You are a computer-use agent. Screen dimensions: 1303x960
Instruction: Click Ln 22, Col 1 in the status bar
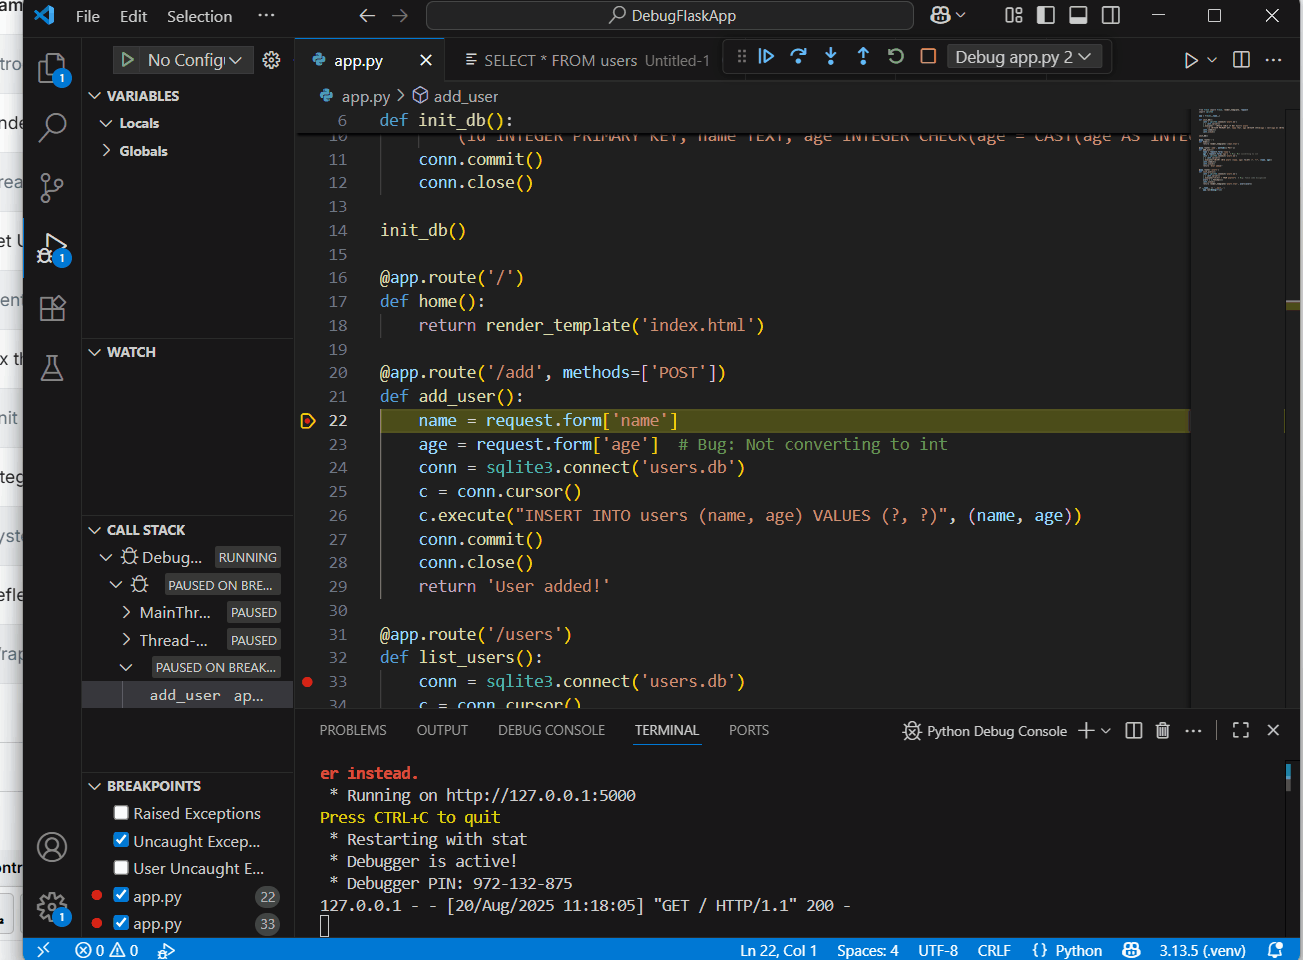[778, 950]
